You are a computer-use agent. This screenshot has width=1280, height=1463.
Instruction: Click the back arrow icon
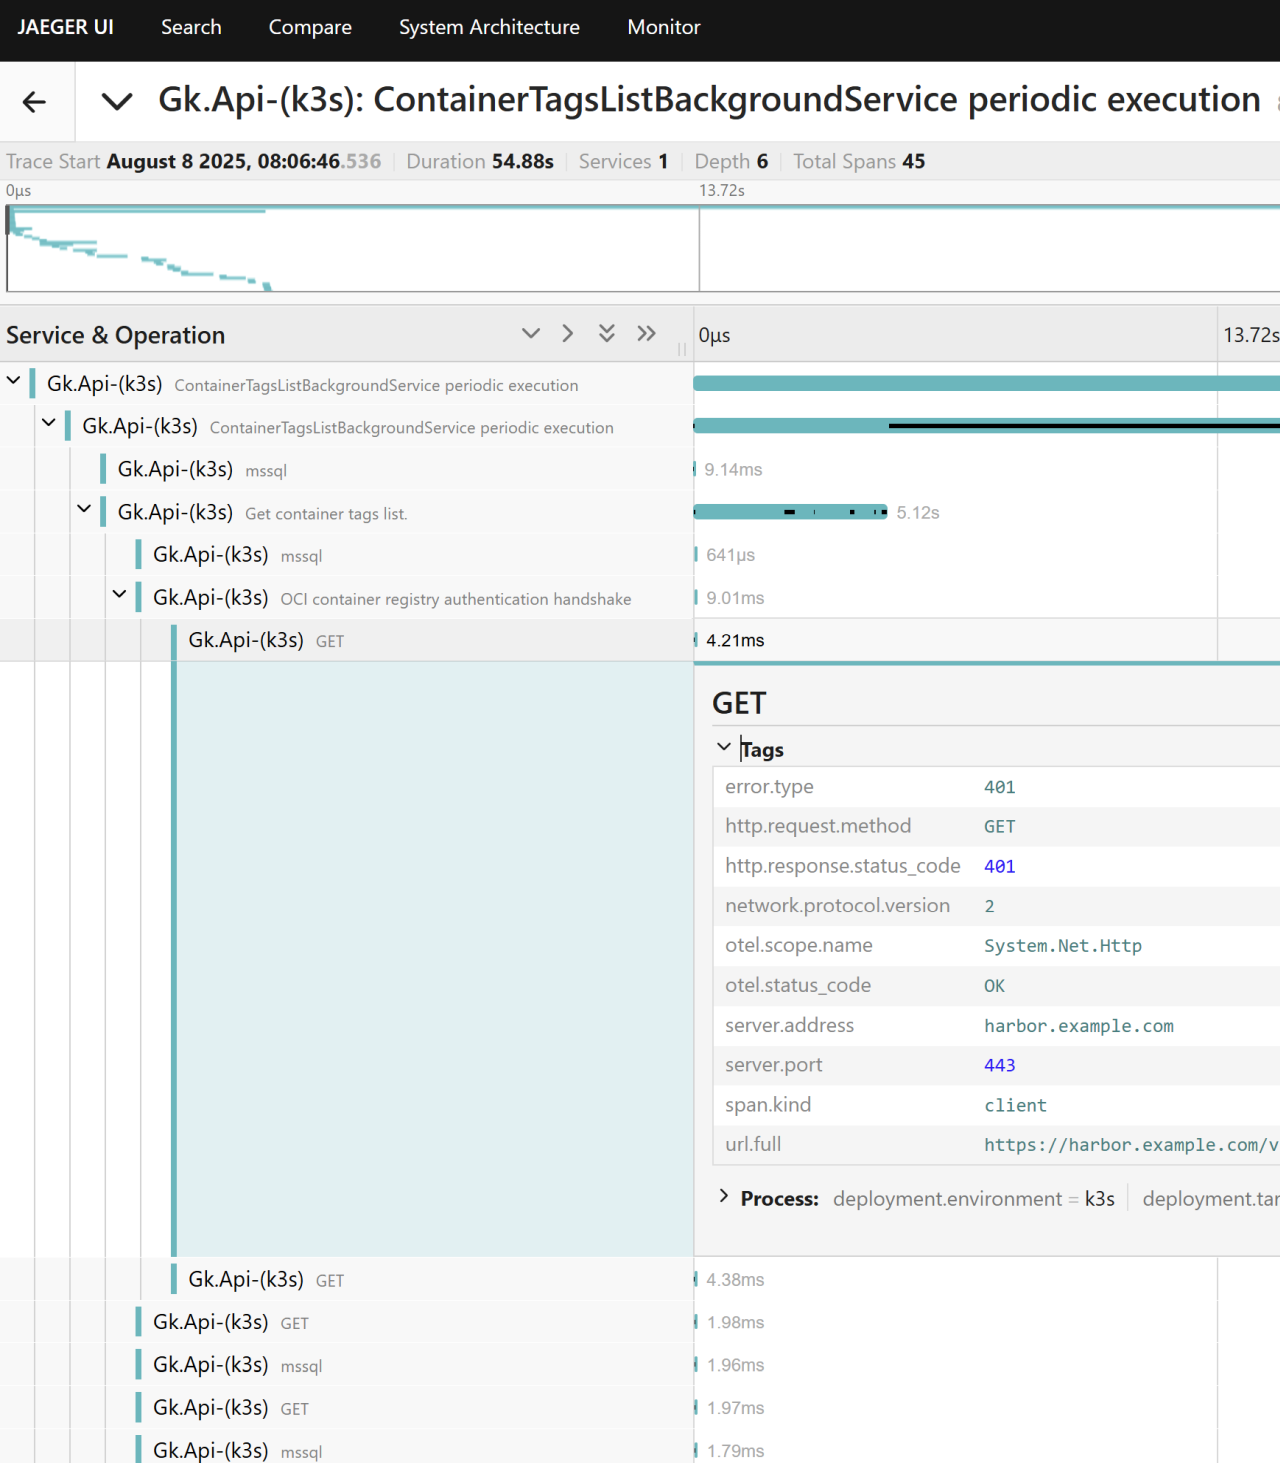[35, 101]
